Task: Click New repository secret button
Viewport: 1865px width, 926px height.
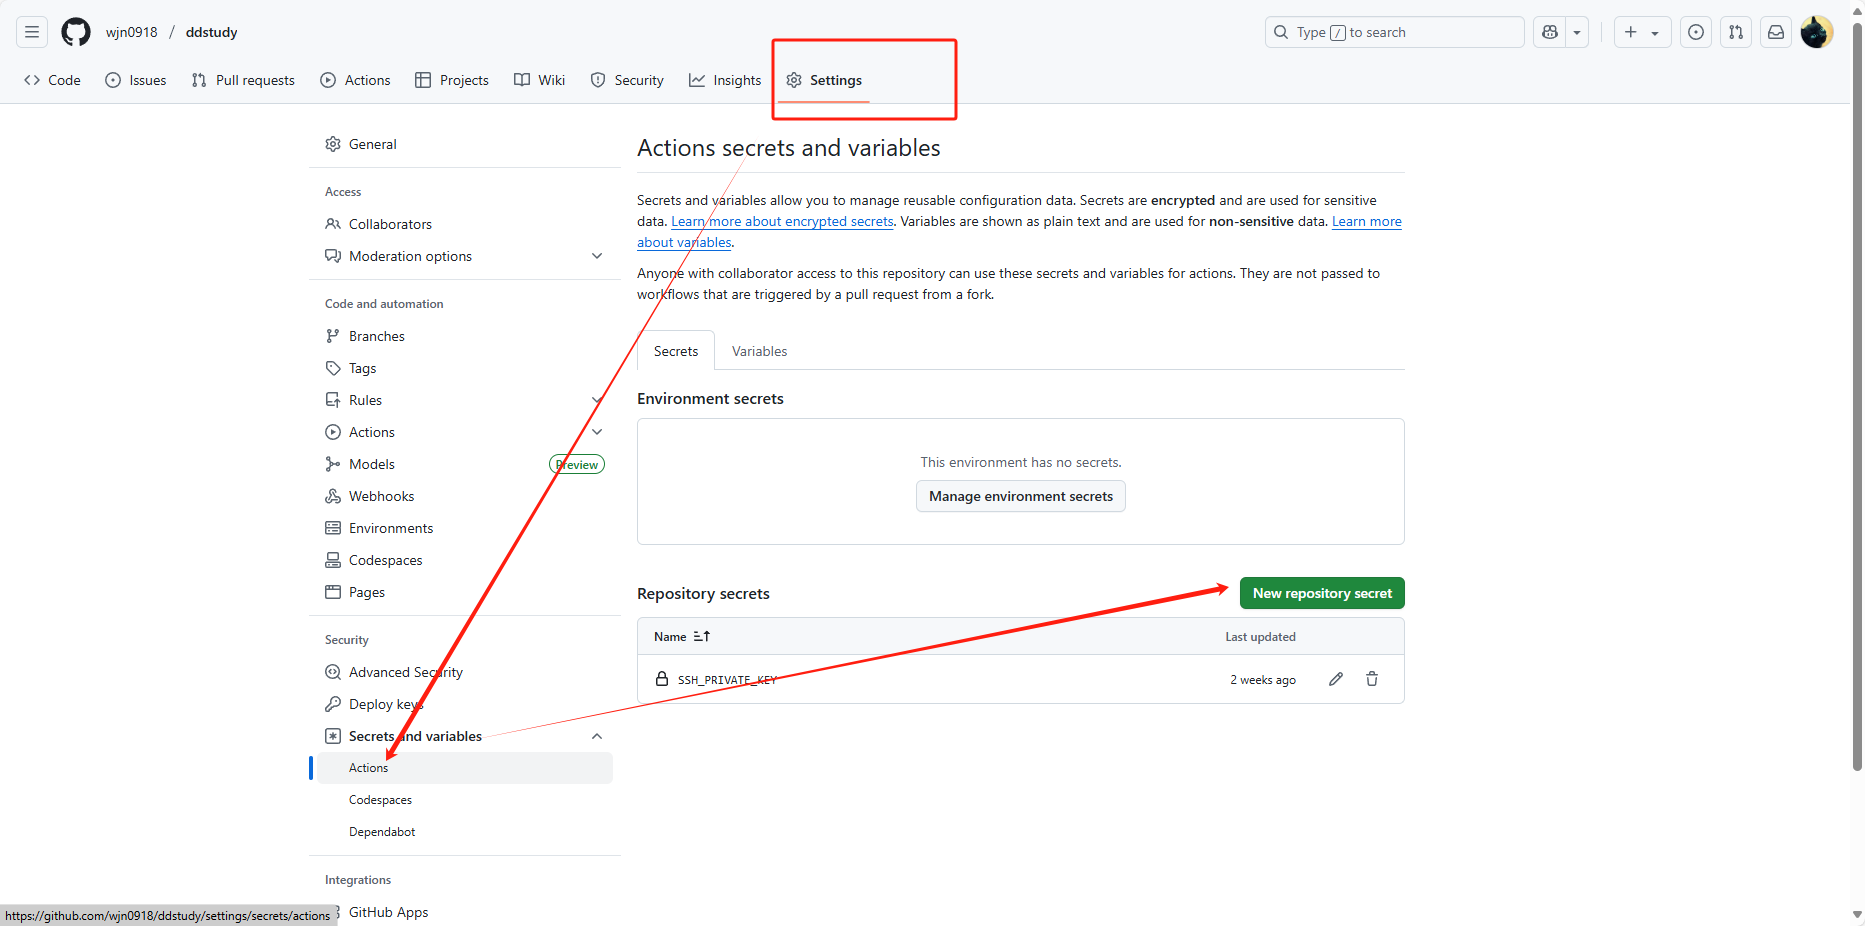Action: click(x=1321, y=593)
